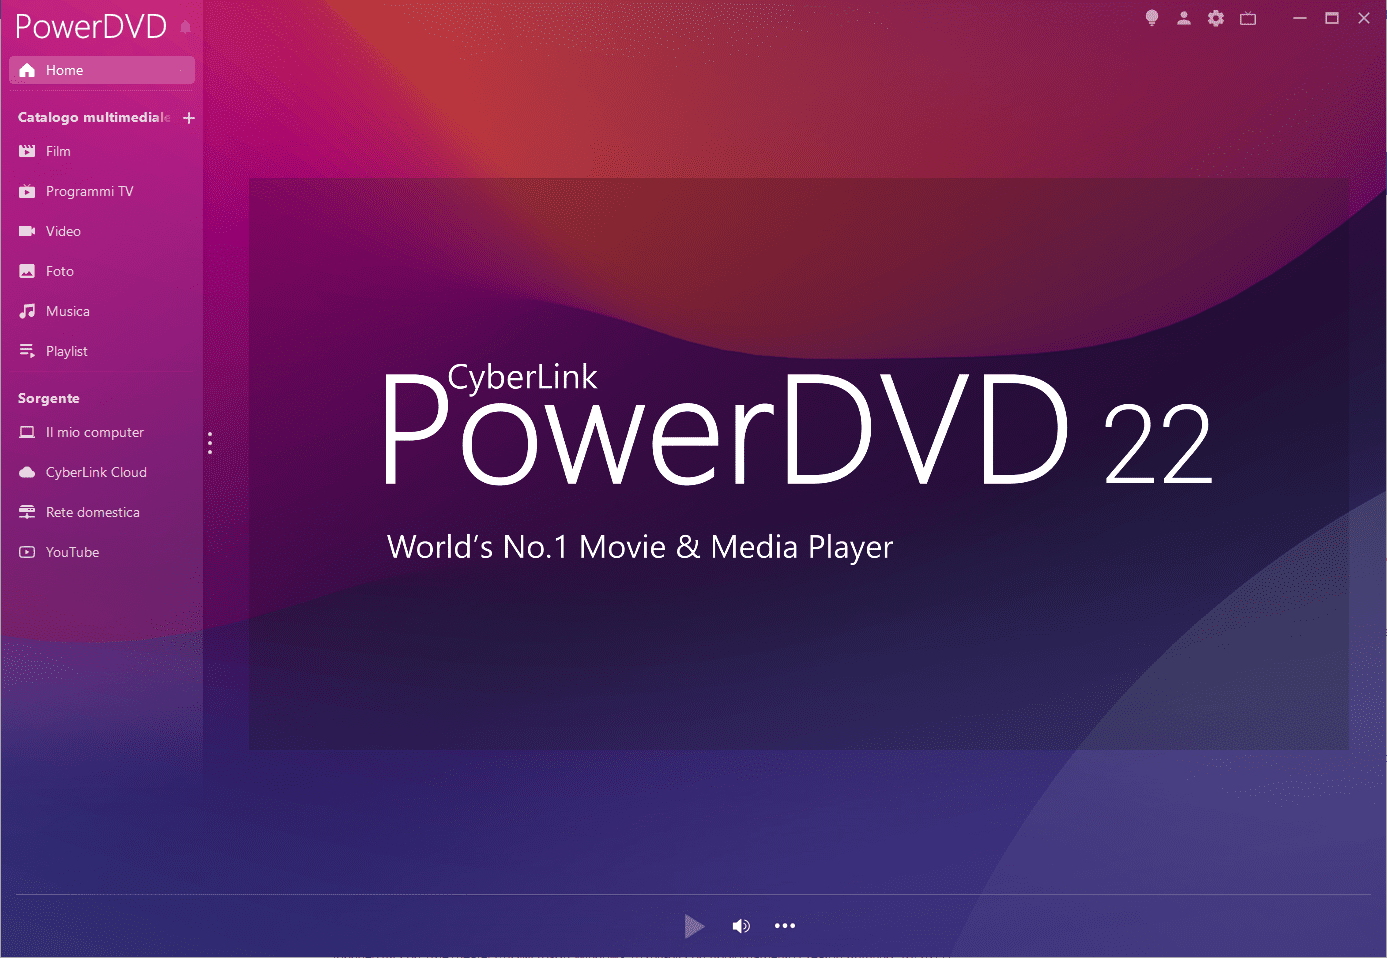Click the Film clapperboard icon

[27, 151]
